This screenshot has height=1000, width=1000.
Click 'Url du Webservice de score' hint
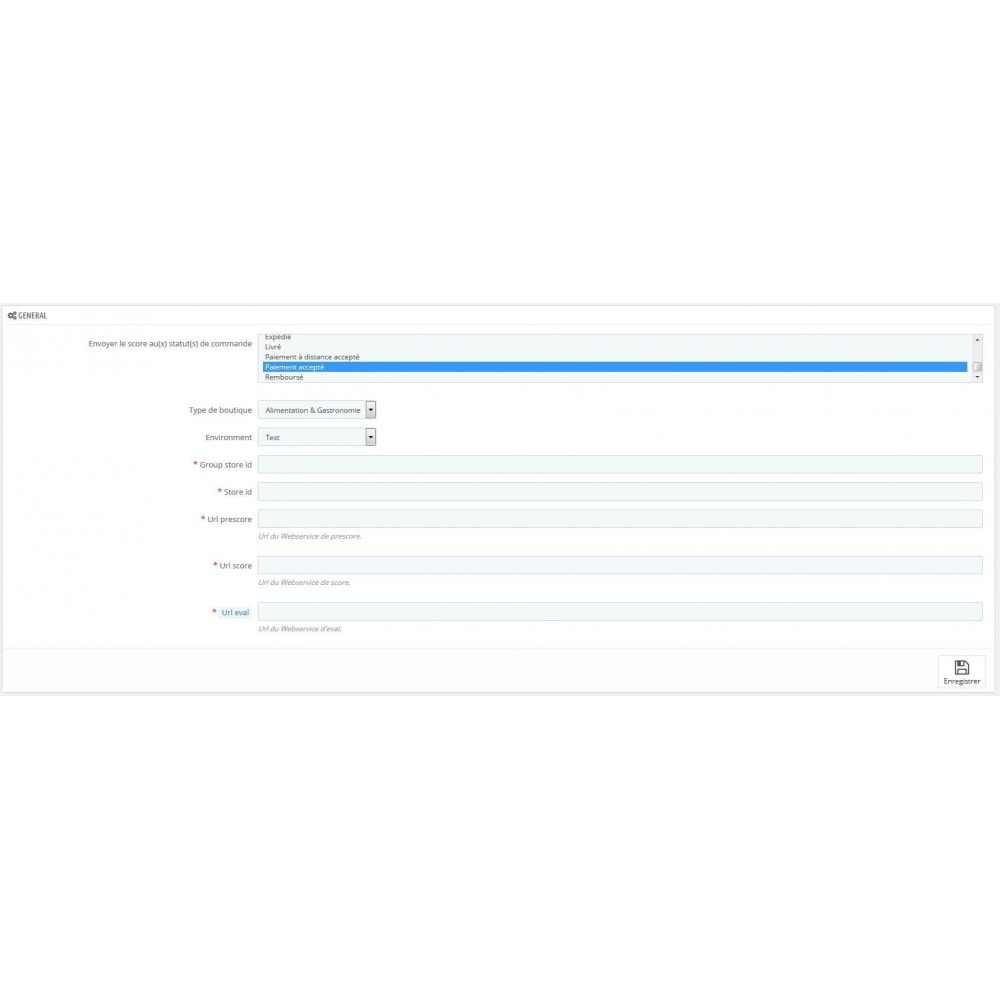[304, 582]
